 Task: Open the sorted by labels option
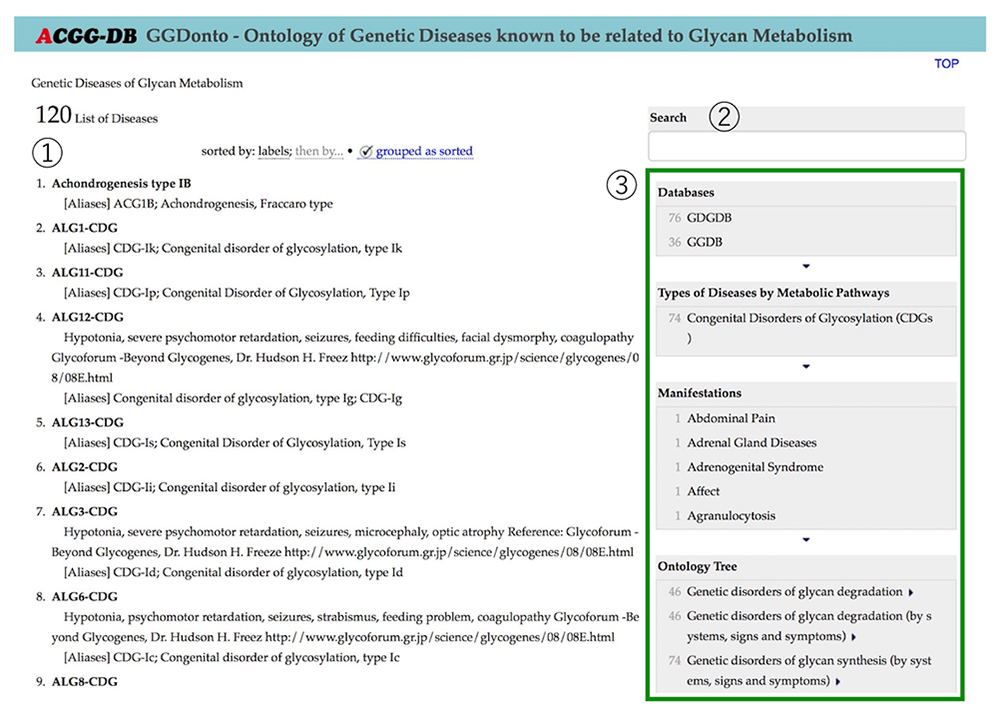(x=273, y=151)
